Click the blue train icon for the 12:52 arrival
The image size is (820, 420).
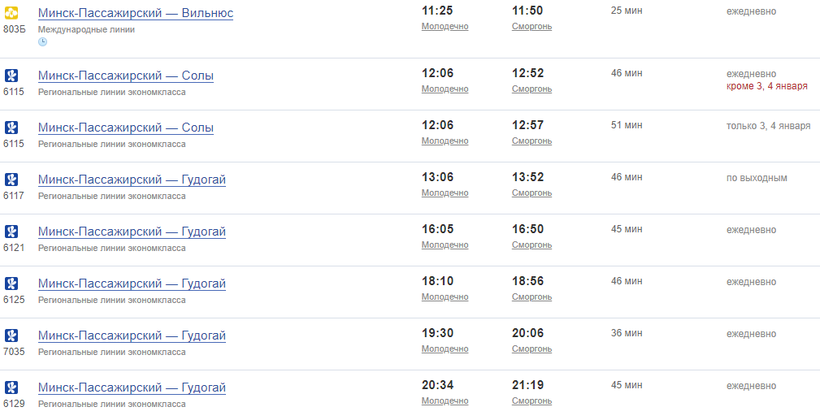[x=11, y=75]
